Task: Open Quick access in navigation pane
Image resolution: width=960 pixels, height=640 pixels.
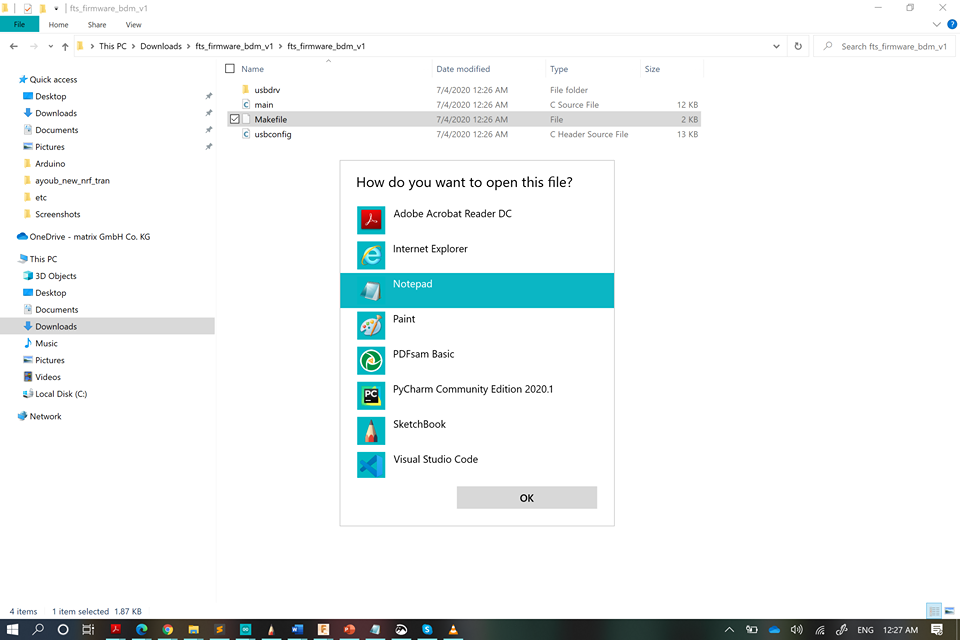Action: pos(53,80)
